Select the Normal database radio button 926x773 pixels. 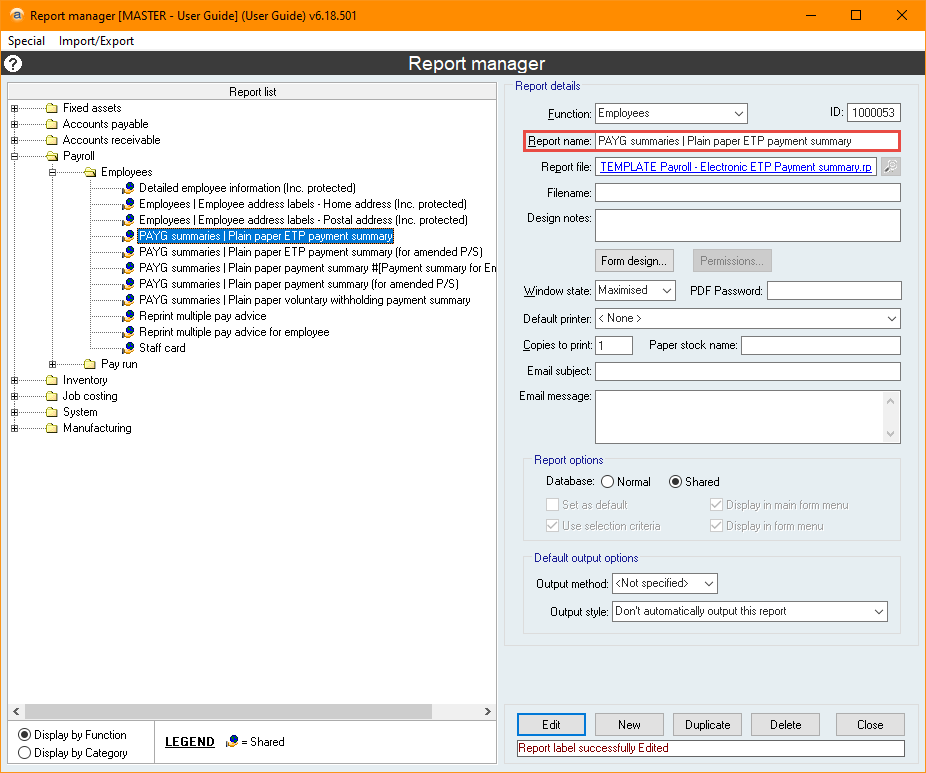tap(607, 482)
